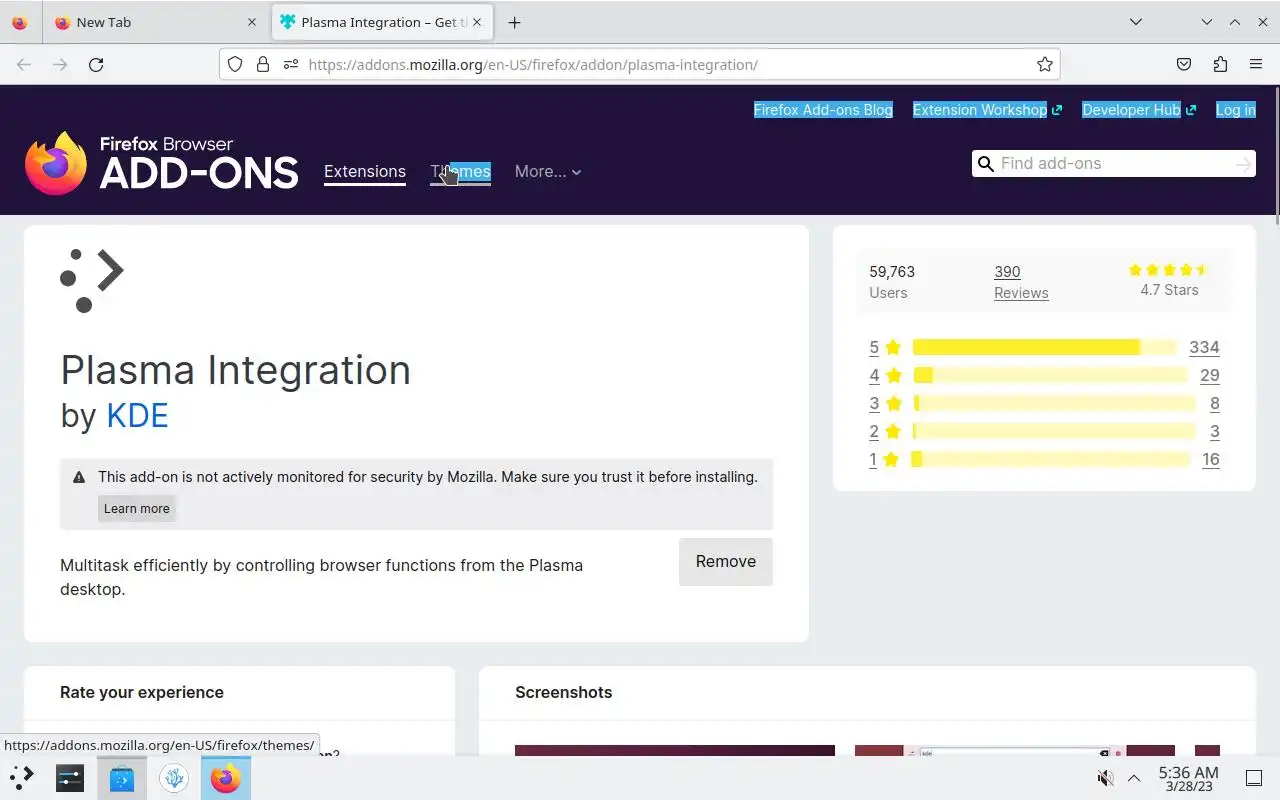Open the Firefox hamburger menu
Screen dimensions: 1280x800
tap(1256, 64)
